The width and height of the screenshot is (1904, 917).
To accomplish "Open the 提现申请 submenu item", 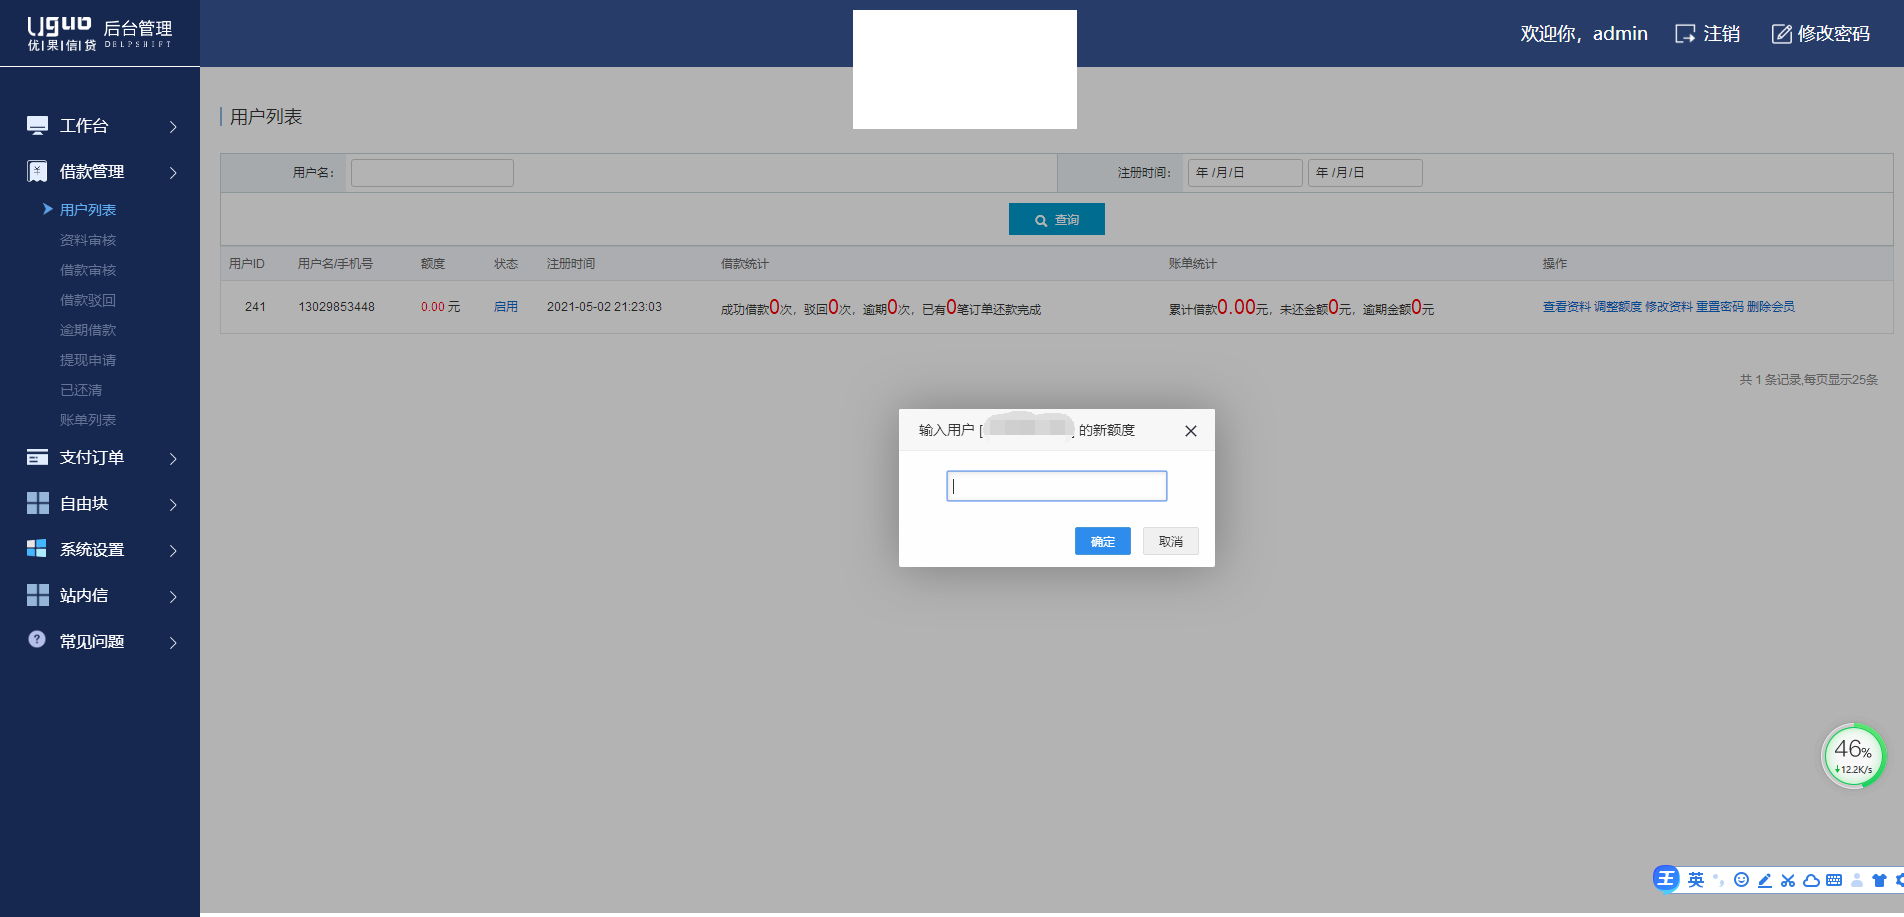I will pyautogui.click(x=88, y=360).
